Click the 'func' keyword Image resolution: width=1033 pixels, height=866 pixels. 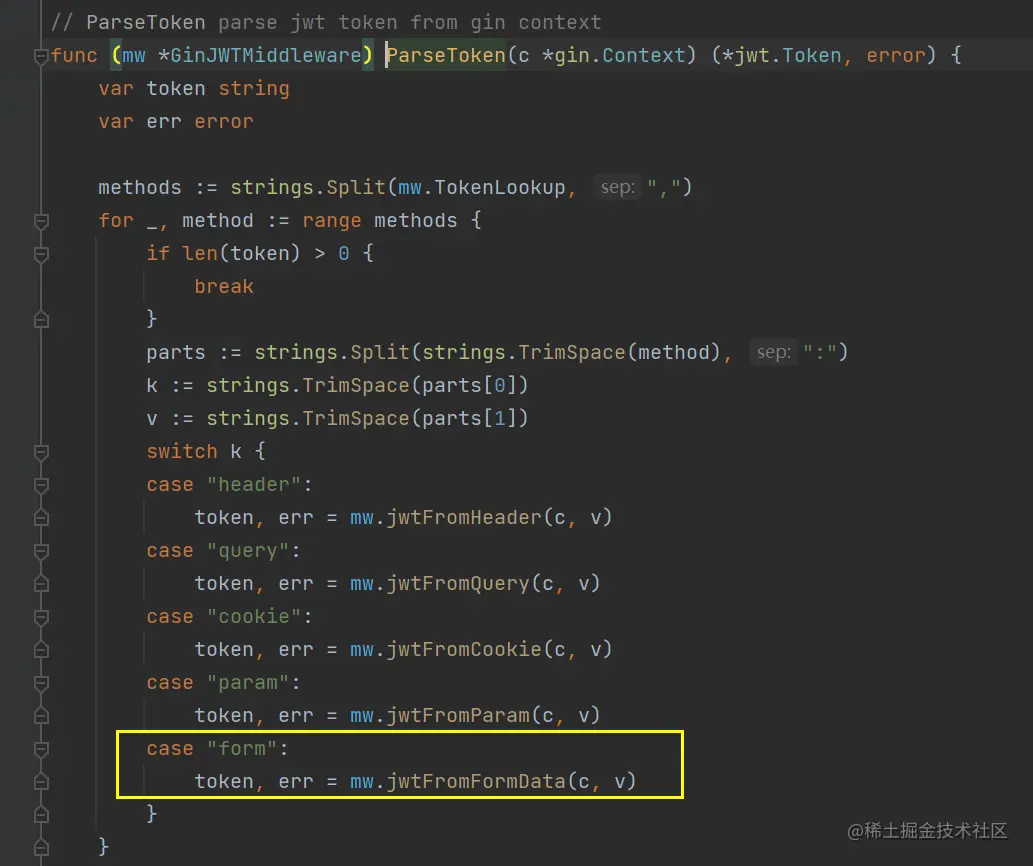[x=74, y=55]
